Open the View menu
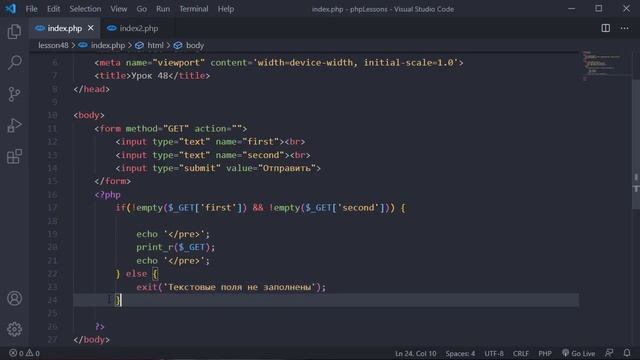 pyautogui.click(x=118, y=9)
